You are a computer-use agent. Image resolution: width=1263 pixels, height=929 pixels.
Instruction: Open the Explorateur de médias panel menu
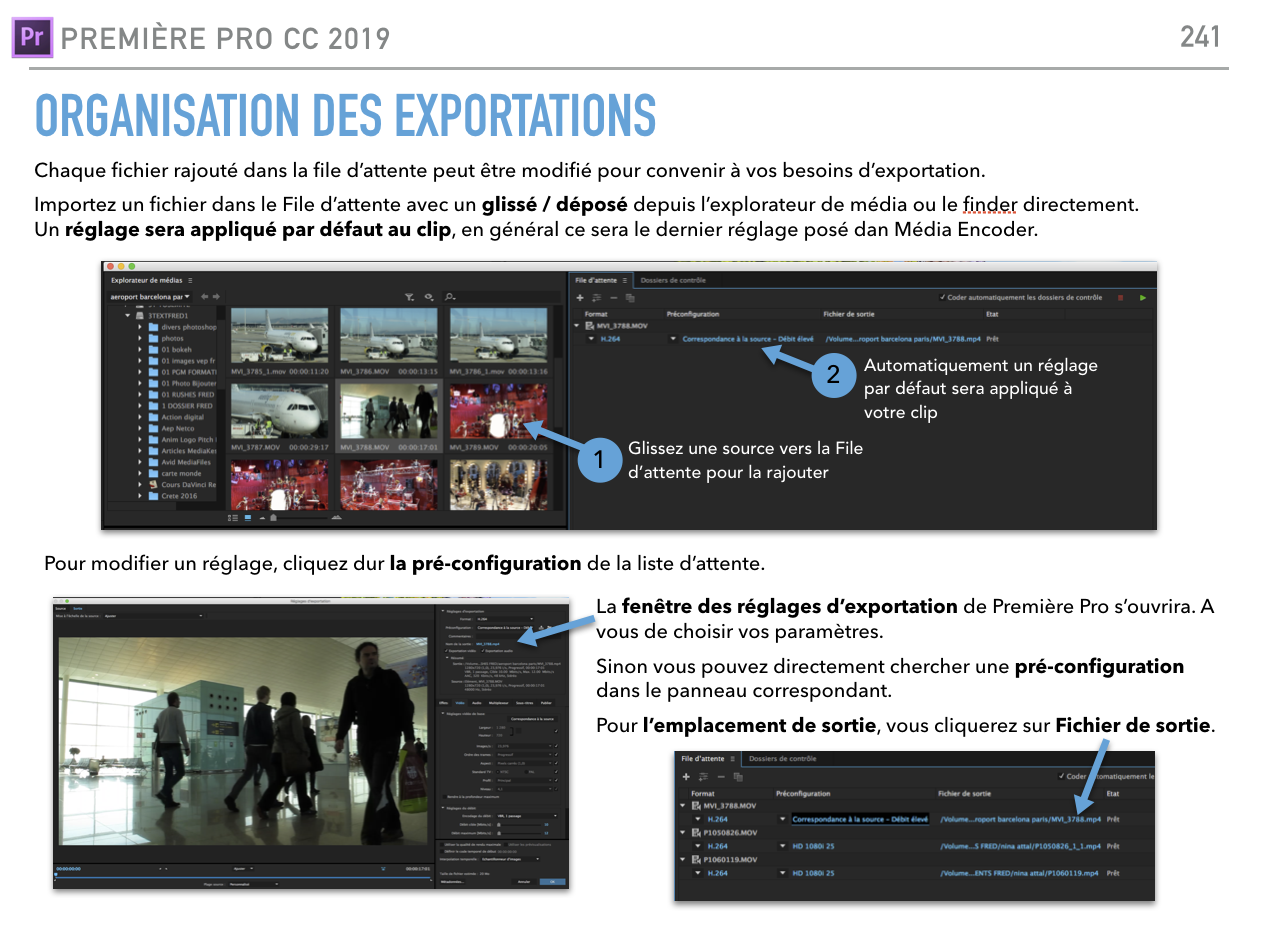pos(189,281)
